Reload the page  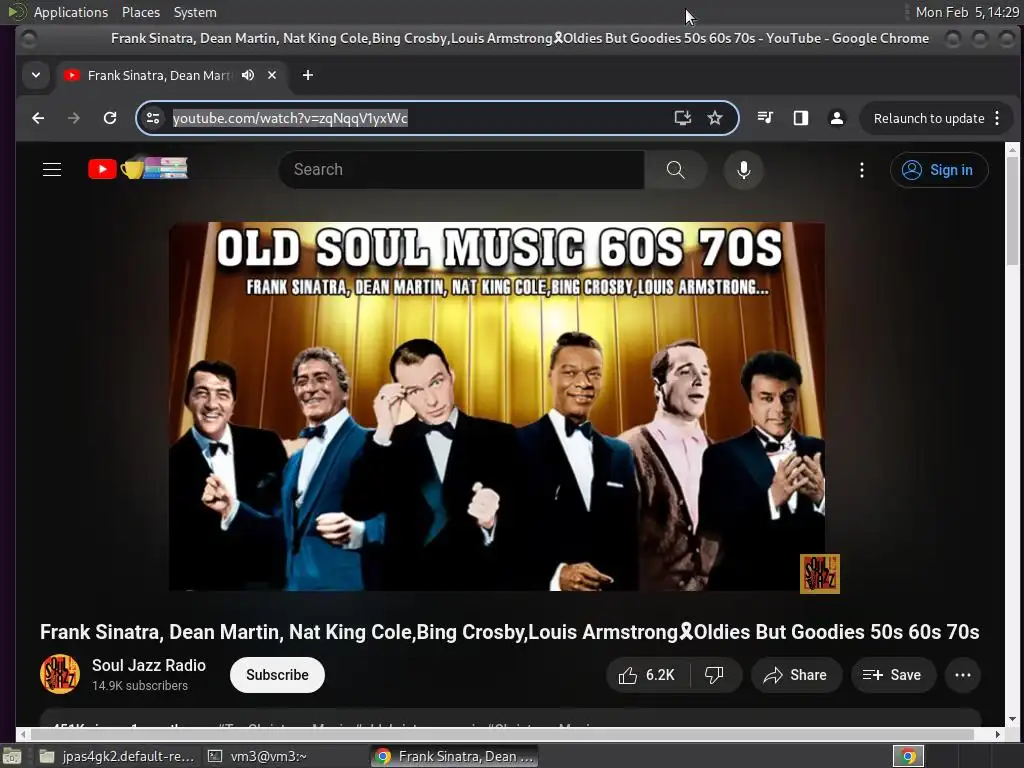tap(110, 118)
